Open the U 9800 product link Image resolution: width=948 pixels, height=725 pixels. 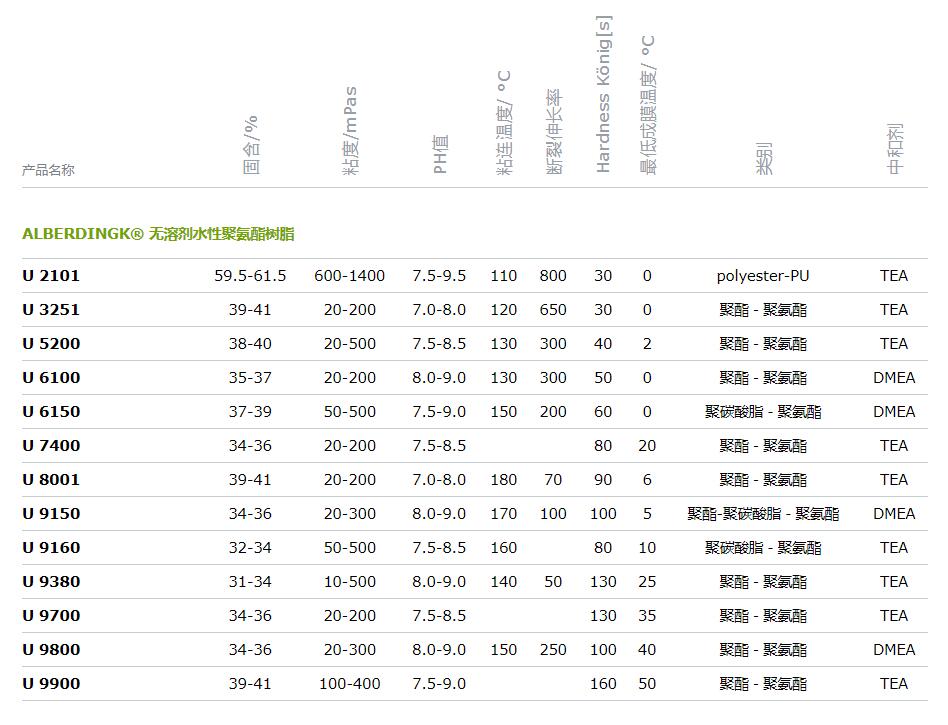click(x=51, y=650)
